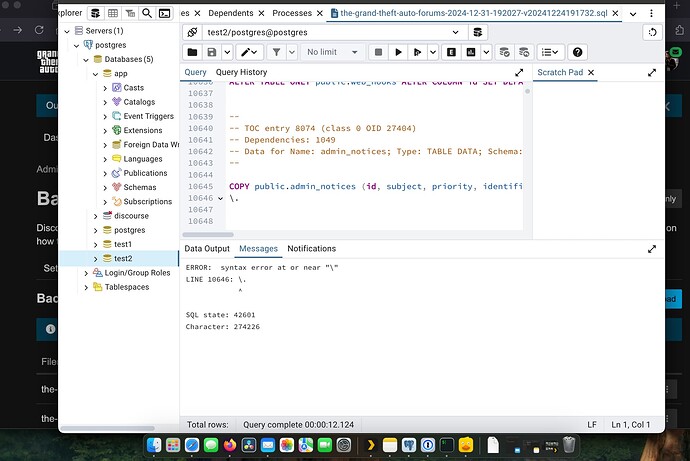
Task: Run Execute script with the cursor play icon
Action: pyautogui.click(x=417, y=52)
